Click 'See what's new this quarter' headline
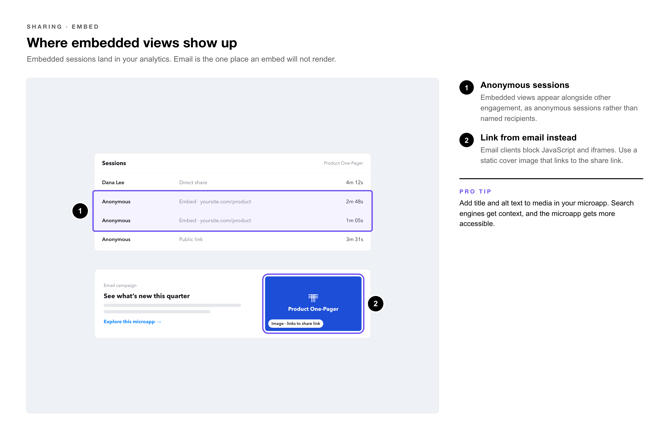670x430 pixels. [x=147, y=296]
